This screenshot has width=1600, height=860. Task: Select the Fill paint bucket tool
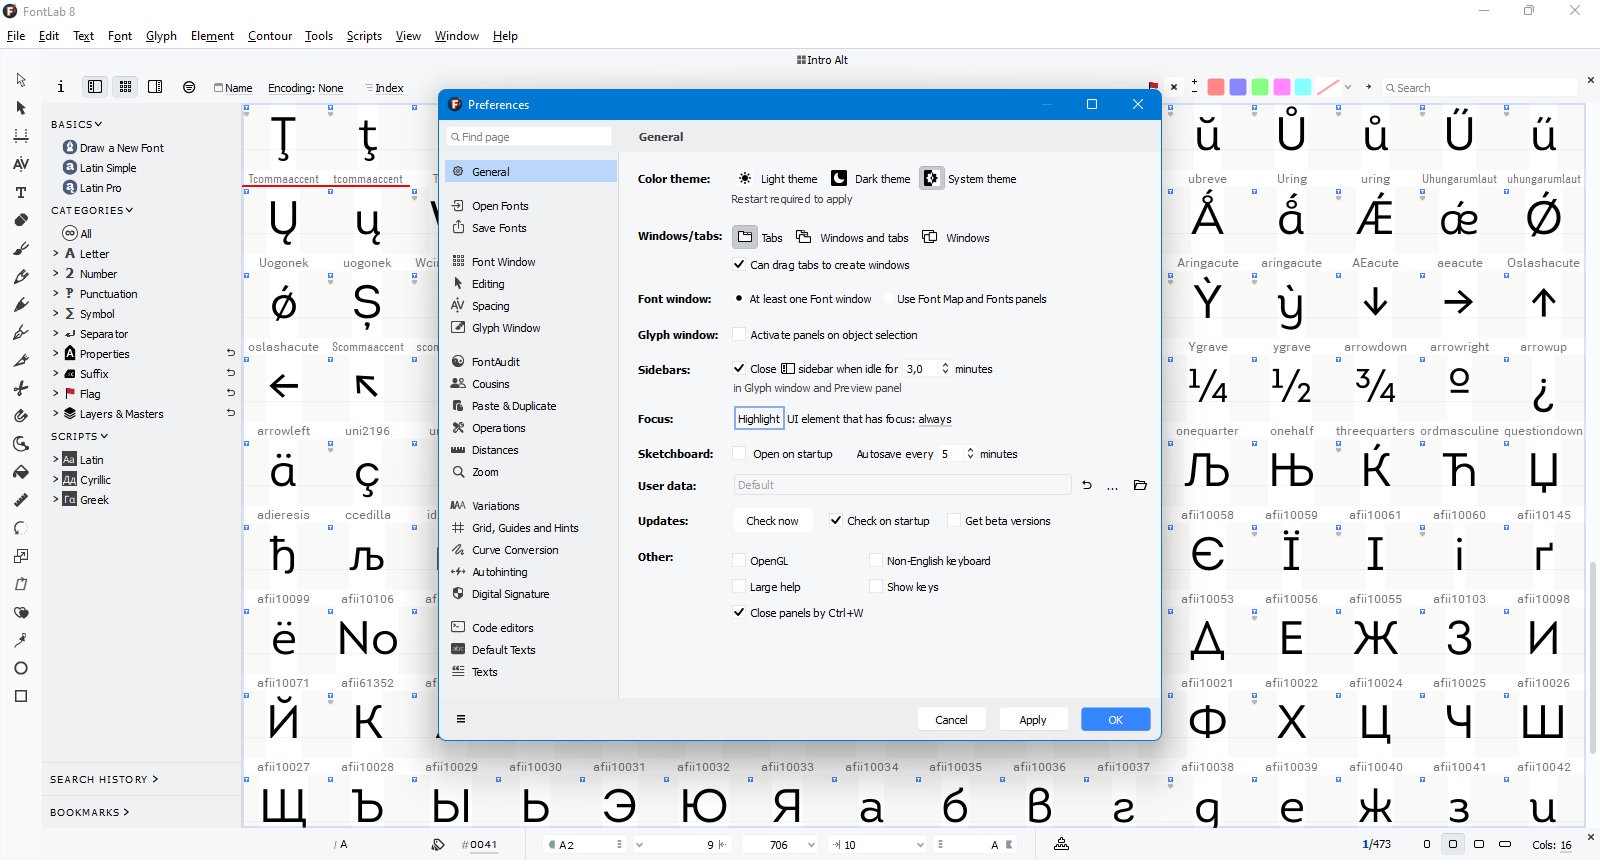tap(21, 471)
